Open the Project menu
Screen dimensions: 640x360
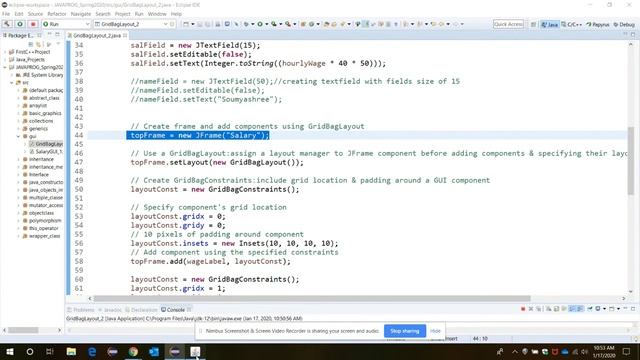coord(122,14)
